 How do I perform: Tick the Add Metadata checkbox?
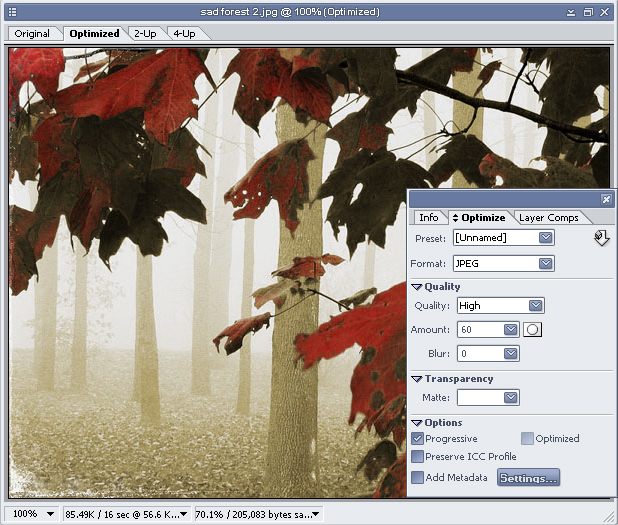(418, 478)
